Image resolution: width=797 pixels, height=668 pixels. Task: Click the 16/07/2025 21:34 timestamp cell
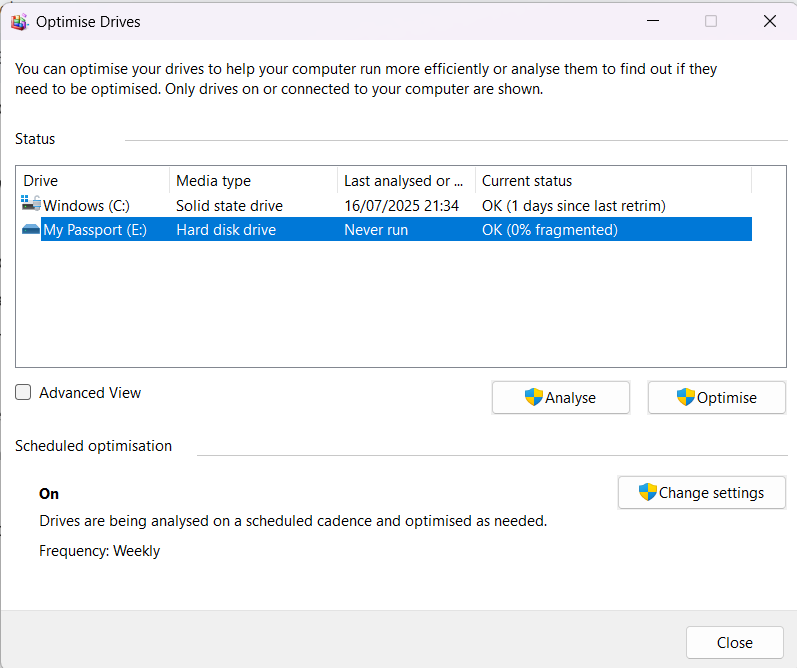(x=401, y=206)
